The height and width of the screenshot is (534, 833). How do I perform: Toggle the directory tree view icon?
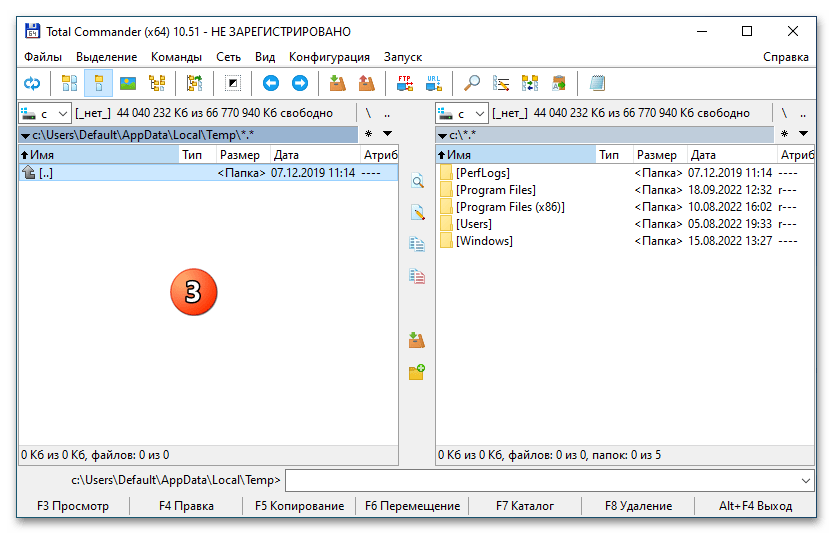[157, 83]
